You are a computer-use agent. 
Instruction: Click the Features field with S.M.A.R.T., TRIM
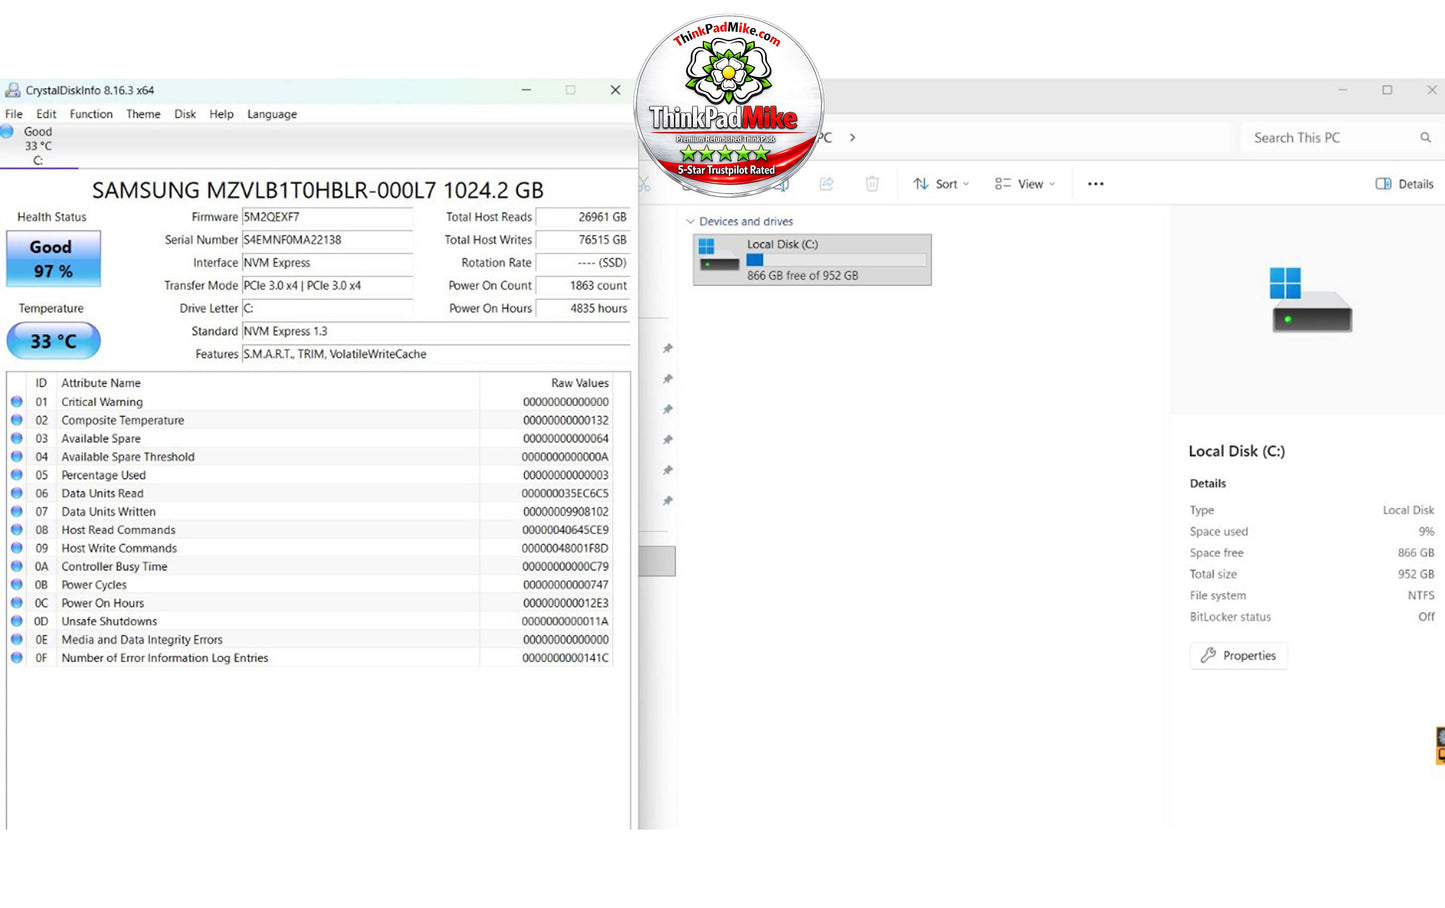coord(436,354)
